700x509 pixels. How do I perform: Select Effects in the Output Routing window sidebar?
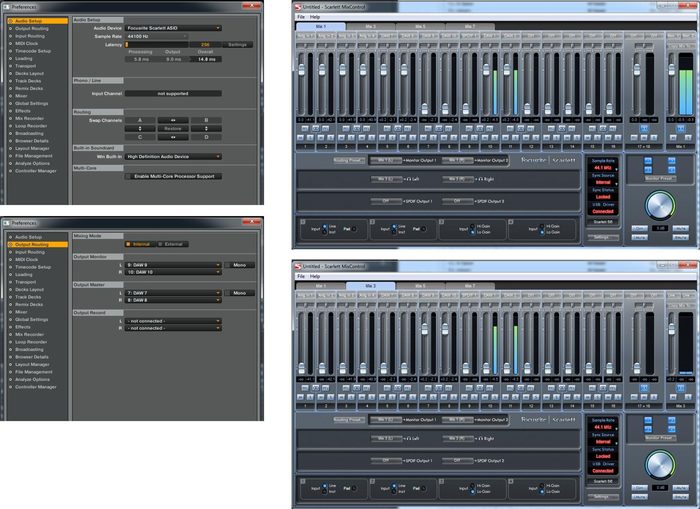coord(23,327)
